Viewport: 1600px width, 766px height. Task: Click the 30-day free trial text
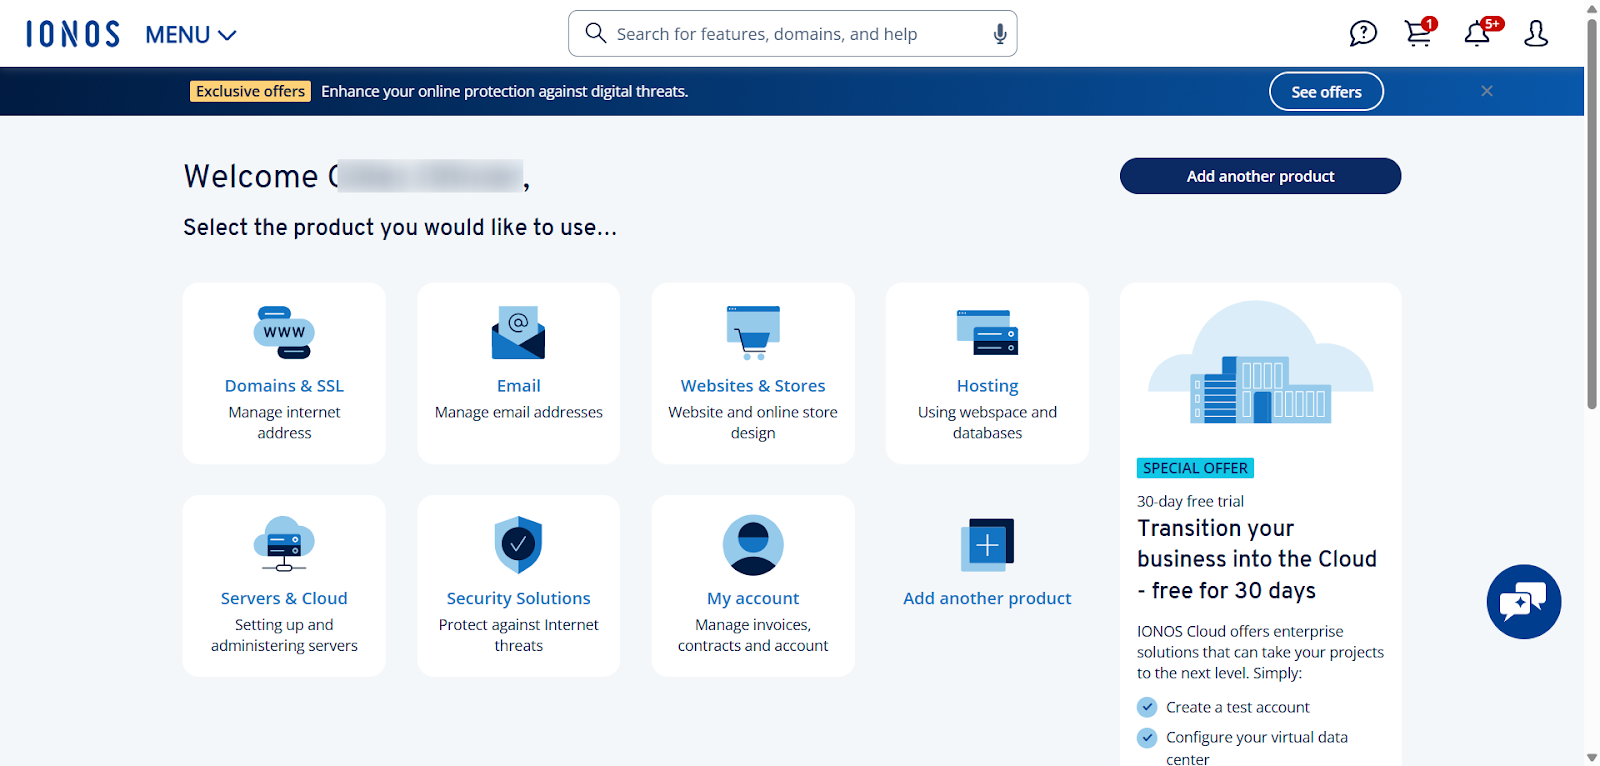tap(1190, 501)
